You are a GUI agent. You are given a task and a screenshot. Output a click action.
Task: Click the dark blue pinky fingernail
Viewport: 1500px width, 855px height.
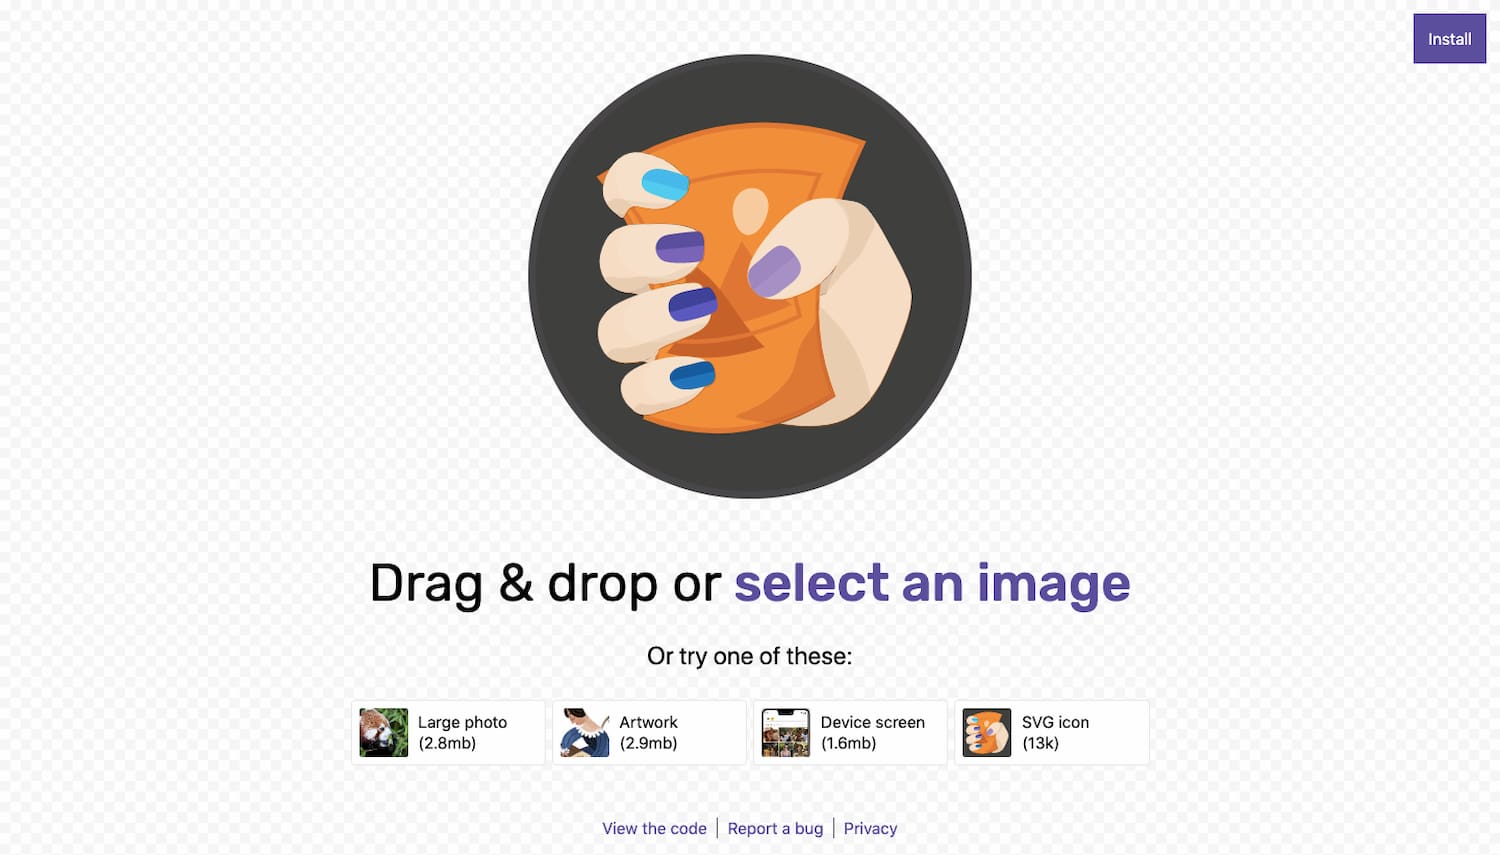tap(692, 375)
